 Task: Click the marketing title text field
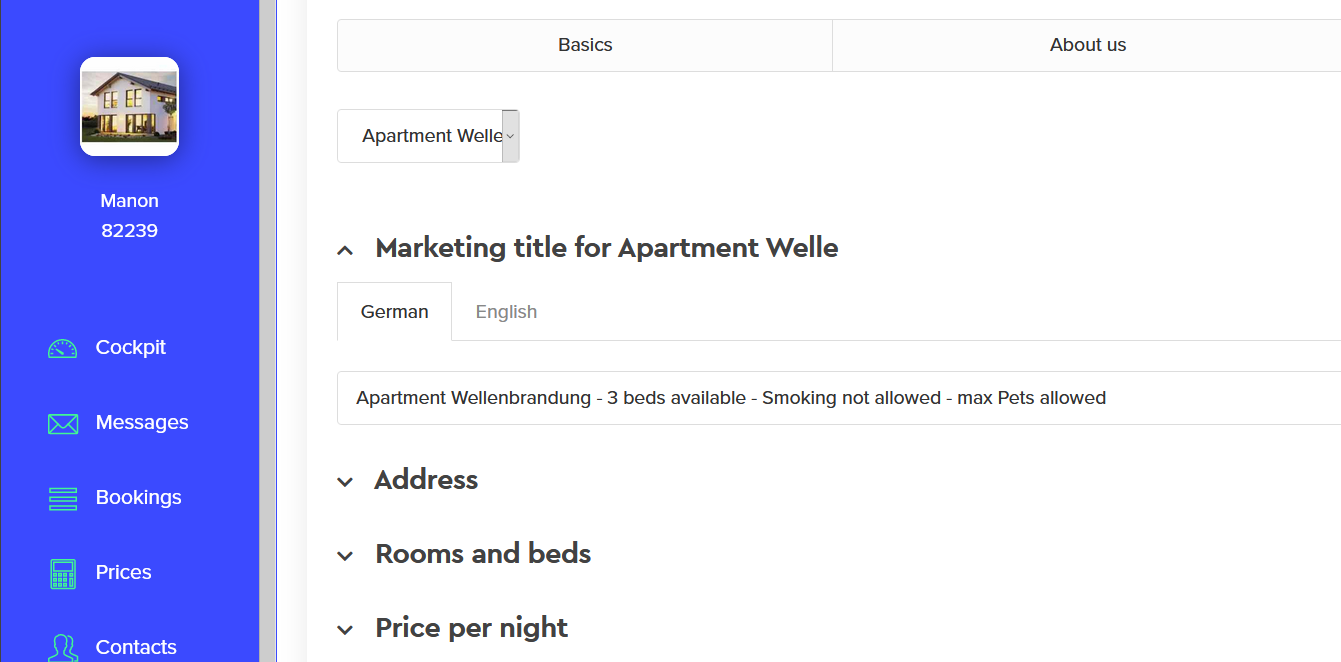[x=839, y=398]
